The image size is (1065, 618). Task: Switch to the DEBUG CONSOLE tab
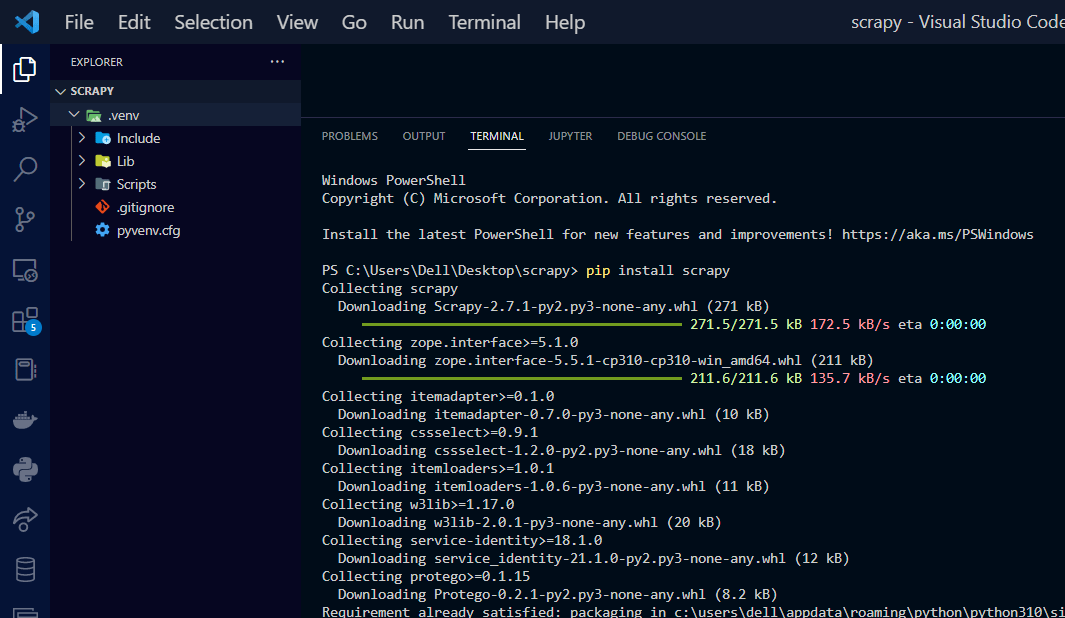[x=662, y=137]
